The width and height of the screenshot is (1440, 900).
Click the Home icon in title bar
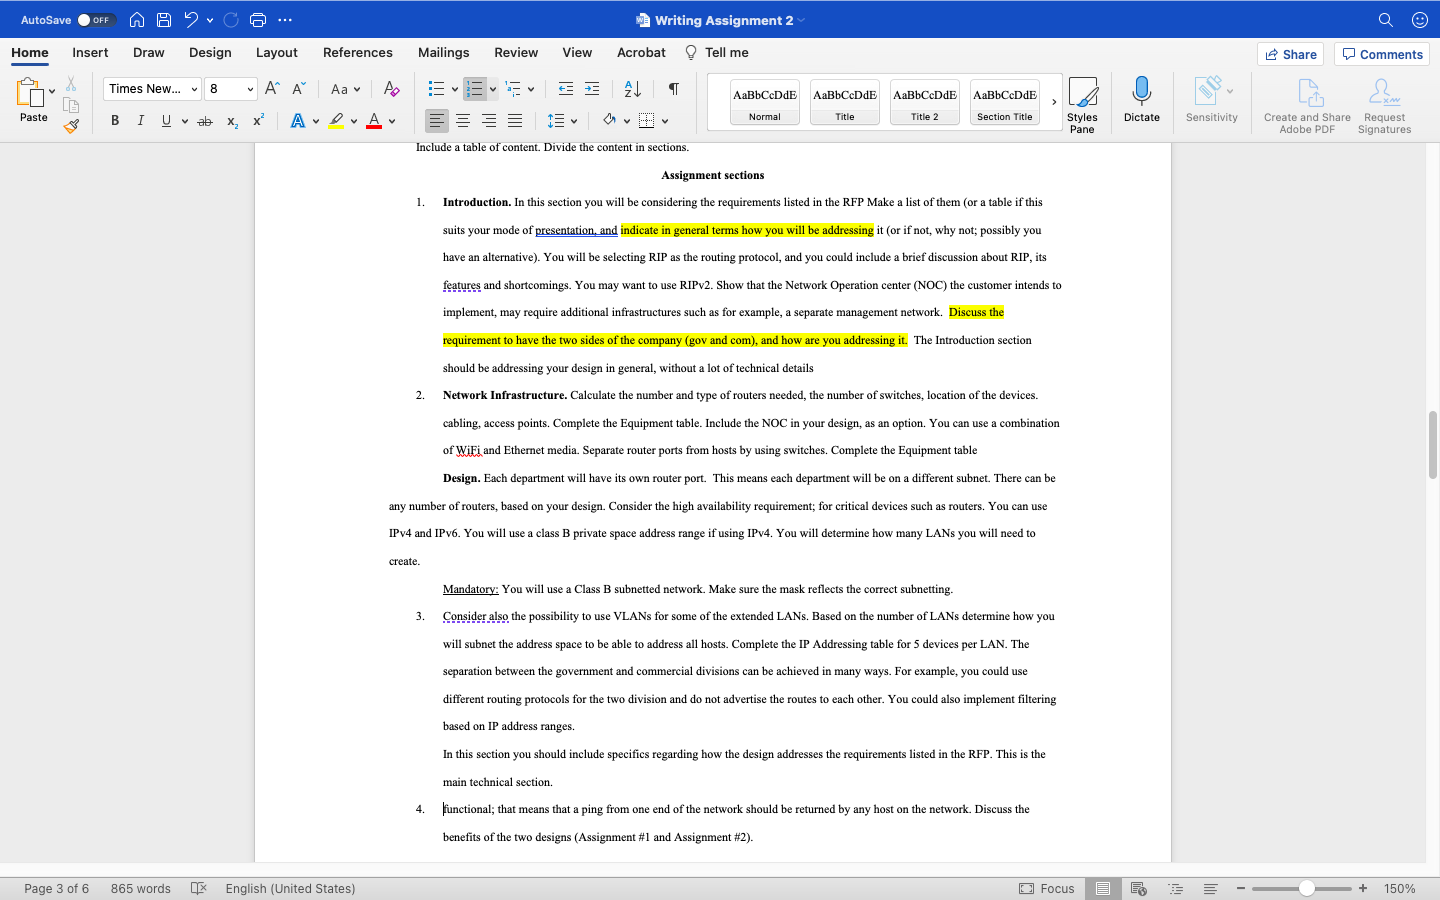tap(137, 20)
